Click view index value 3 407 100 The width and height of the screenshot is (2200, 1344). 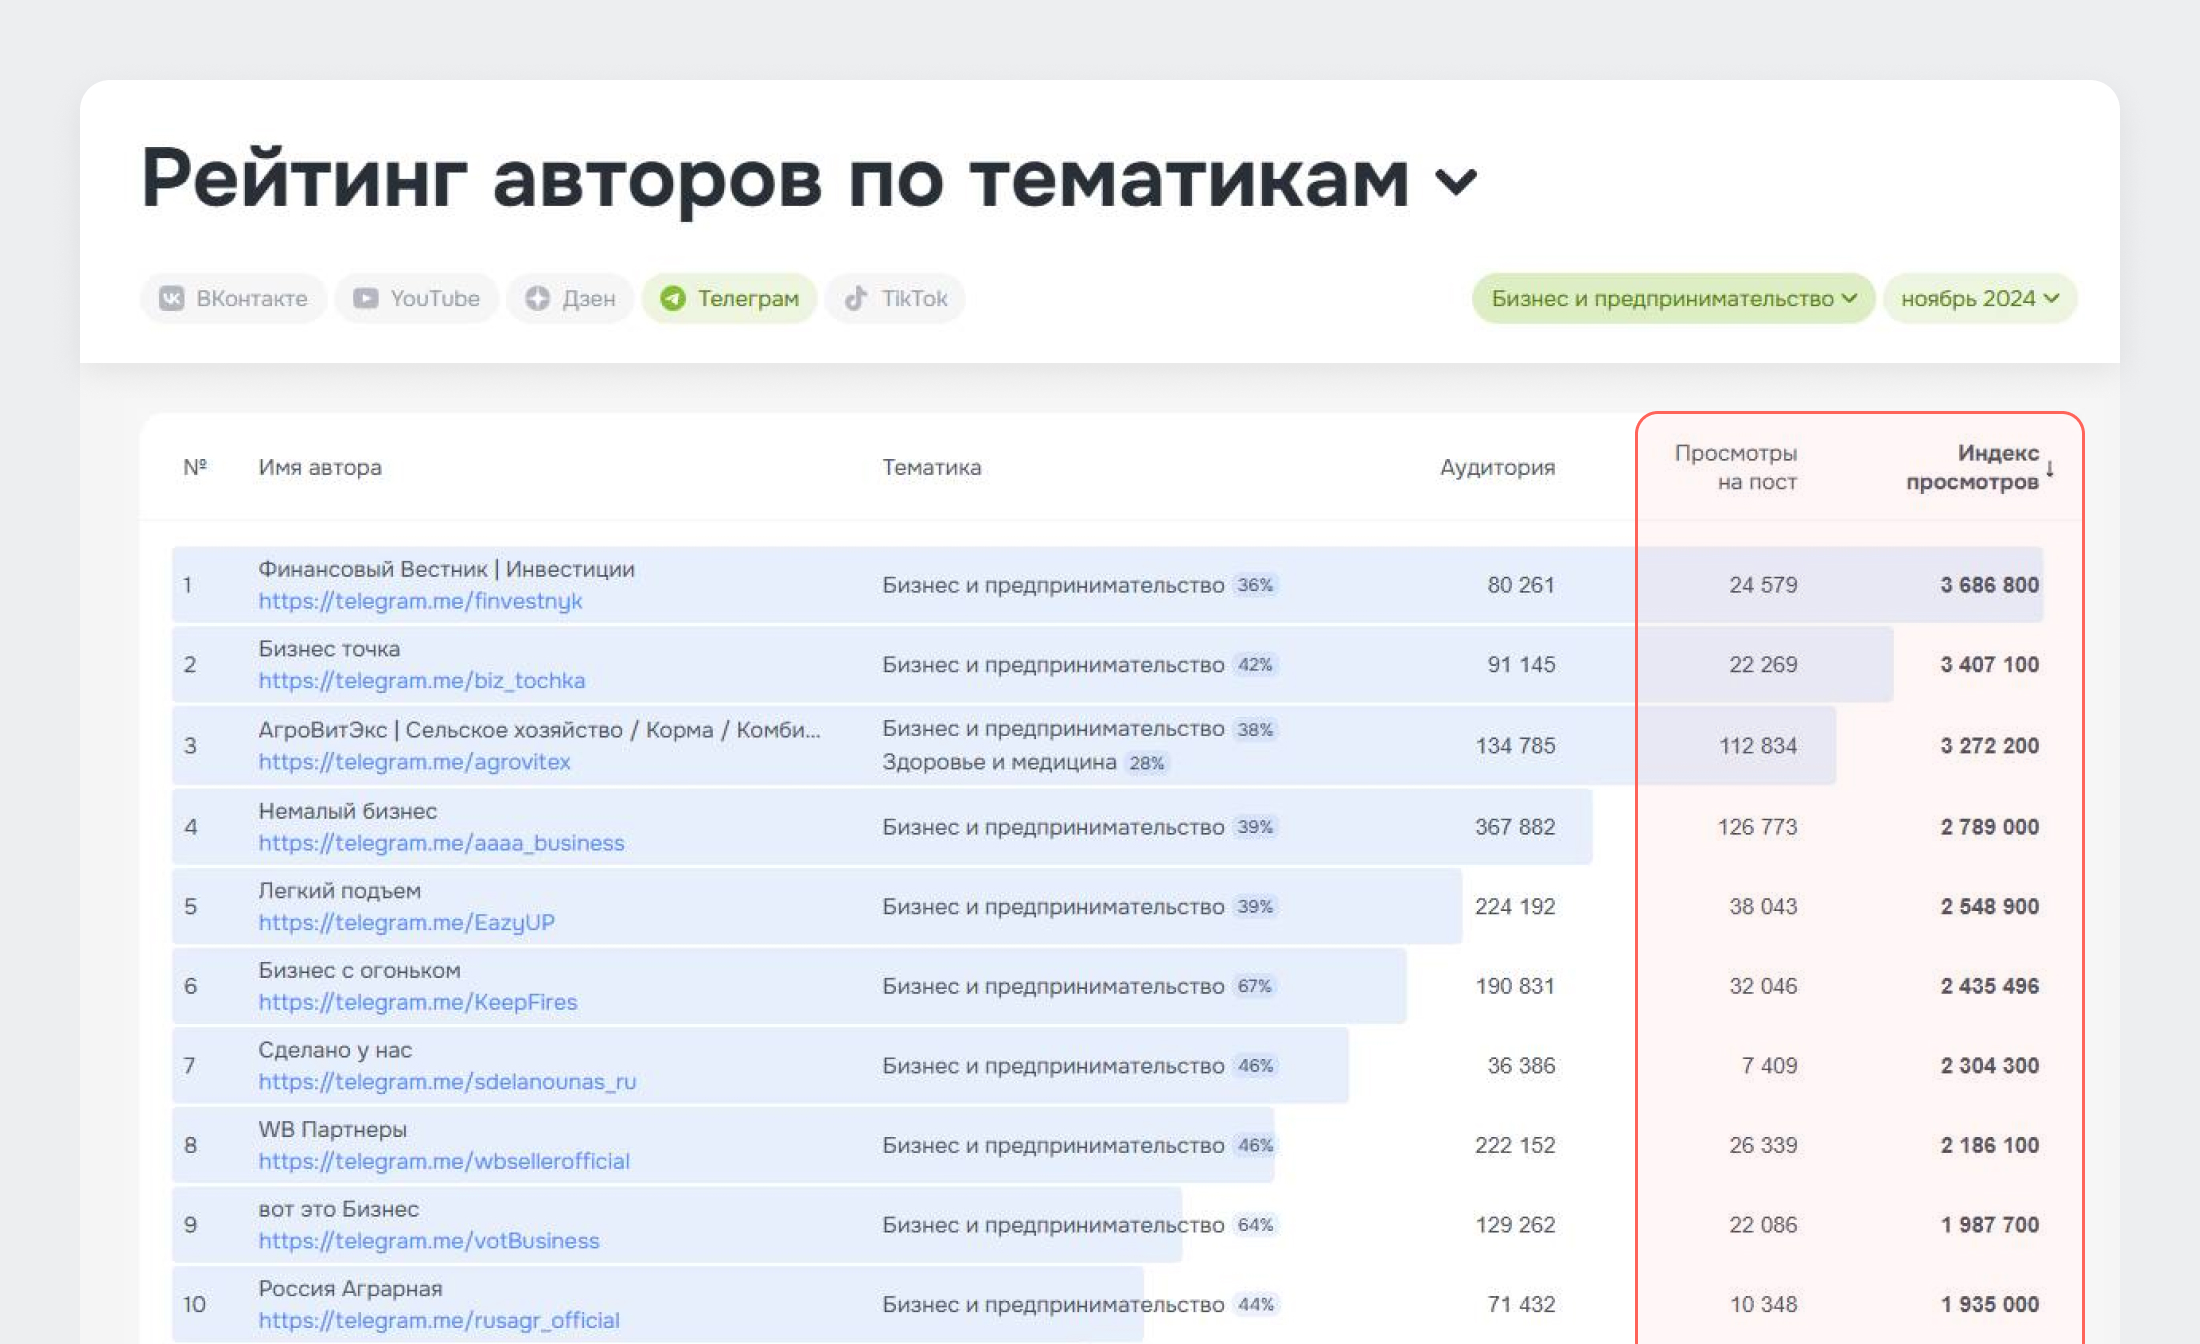click(1989, 665)
